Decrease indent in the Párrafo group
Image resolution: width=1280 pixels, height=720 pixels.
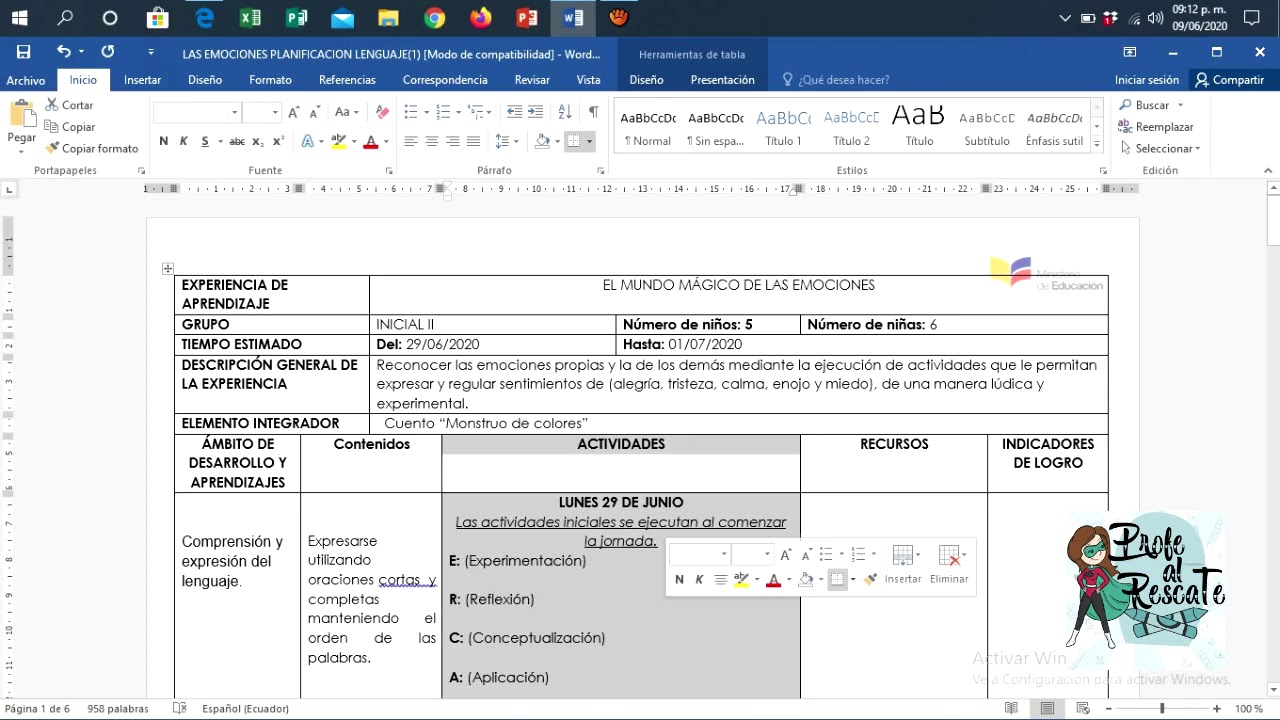click(514, 112)
